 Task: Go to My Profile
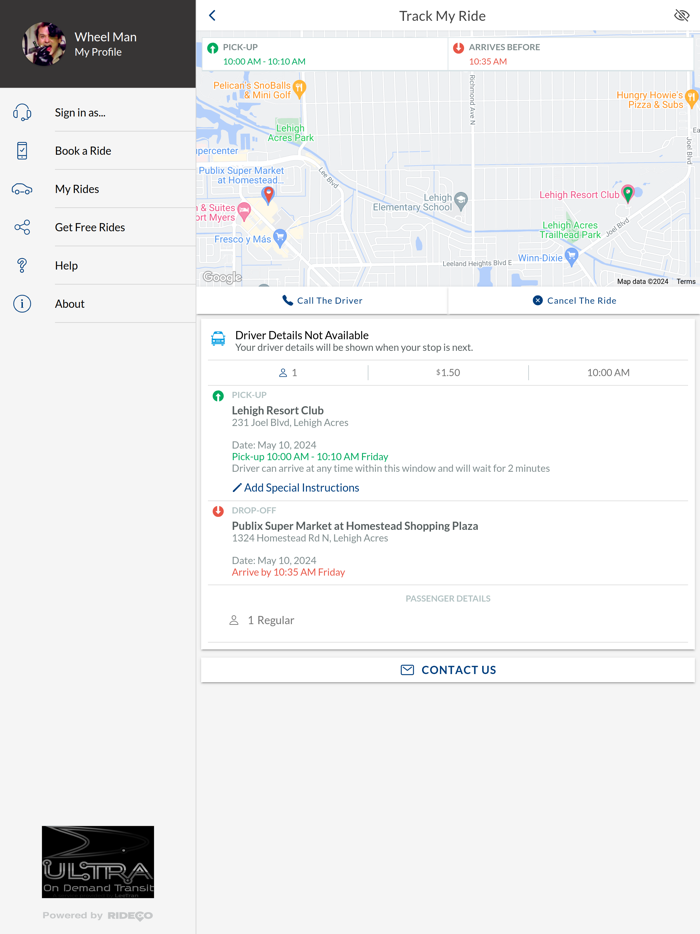[x=98, y=52]
